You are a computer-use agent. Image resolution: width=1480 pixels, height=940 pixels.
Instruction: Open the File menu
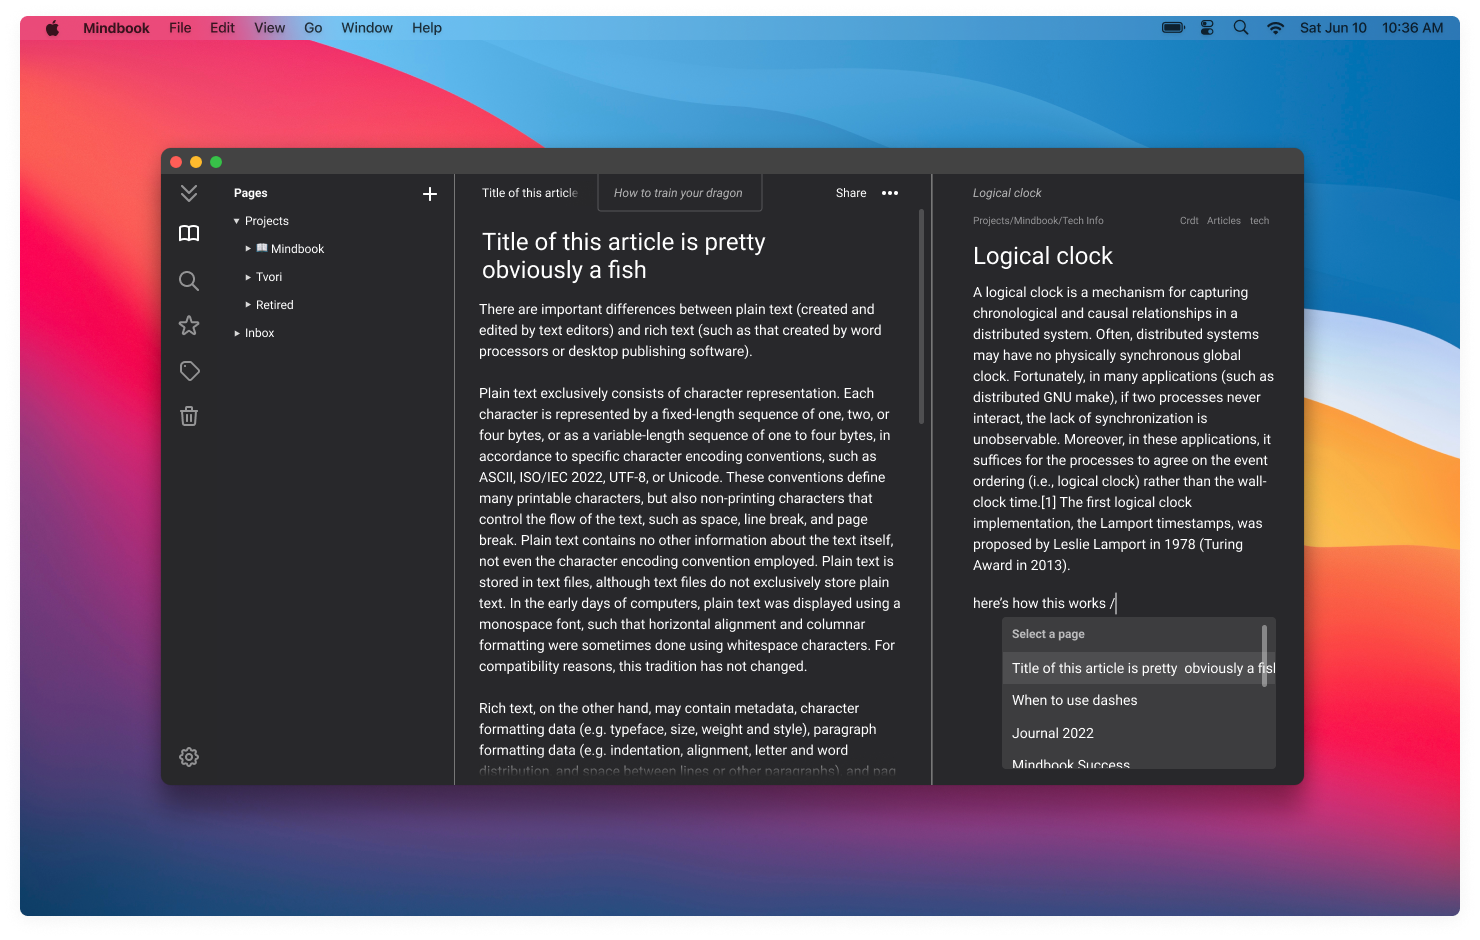point(180,28)
